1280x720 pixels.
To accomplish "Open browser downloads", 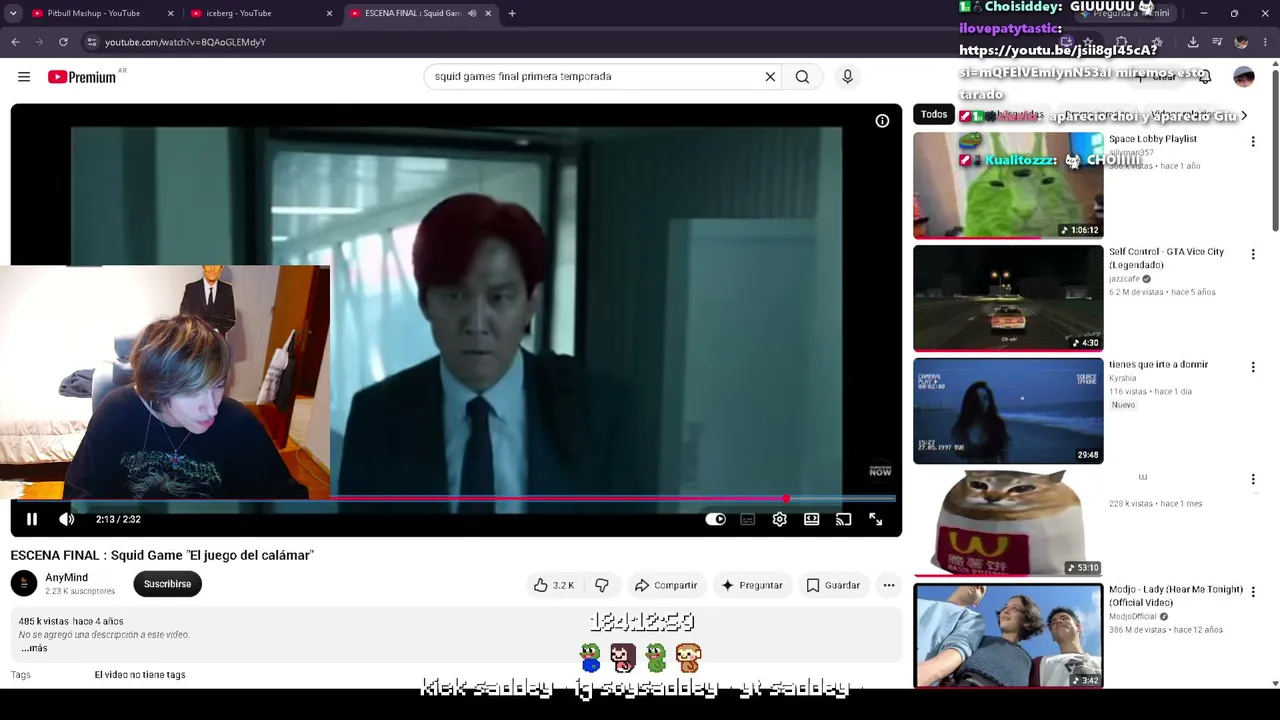I will tap(1193, 42).
